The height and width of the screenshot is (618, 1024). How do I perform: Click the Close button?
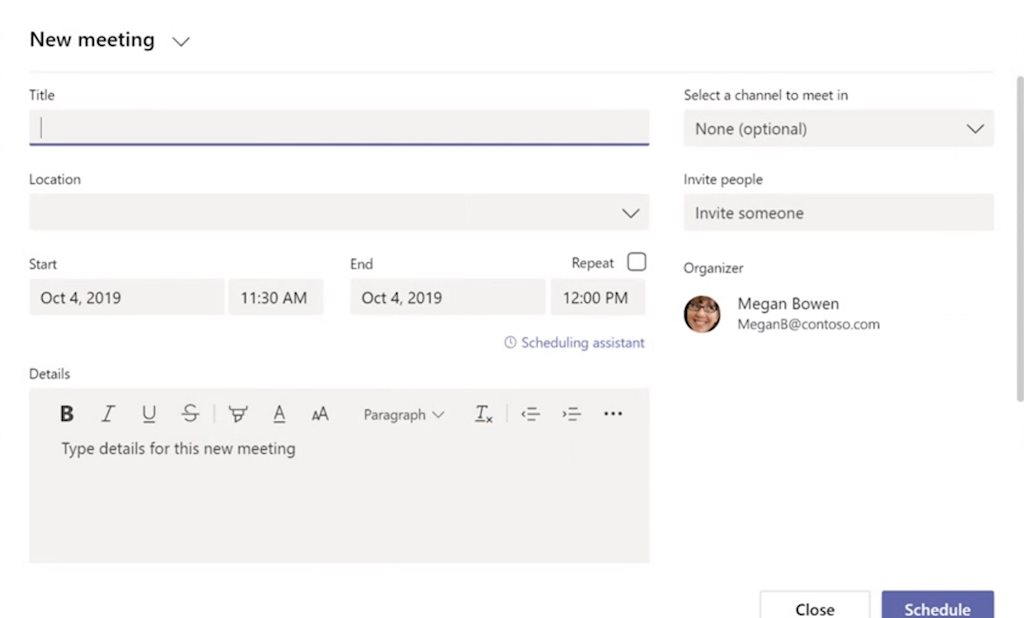(x=814, y=607)
